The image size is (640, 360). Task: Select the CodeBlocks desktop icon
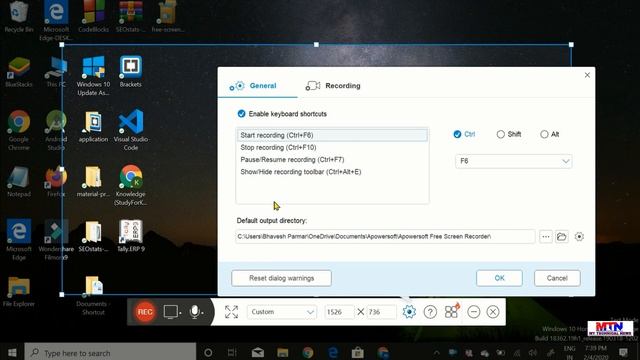(x=93, y=17)
